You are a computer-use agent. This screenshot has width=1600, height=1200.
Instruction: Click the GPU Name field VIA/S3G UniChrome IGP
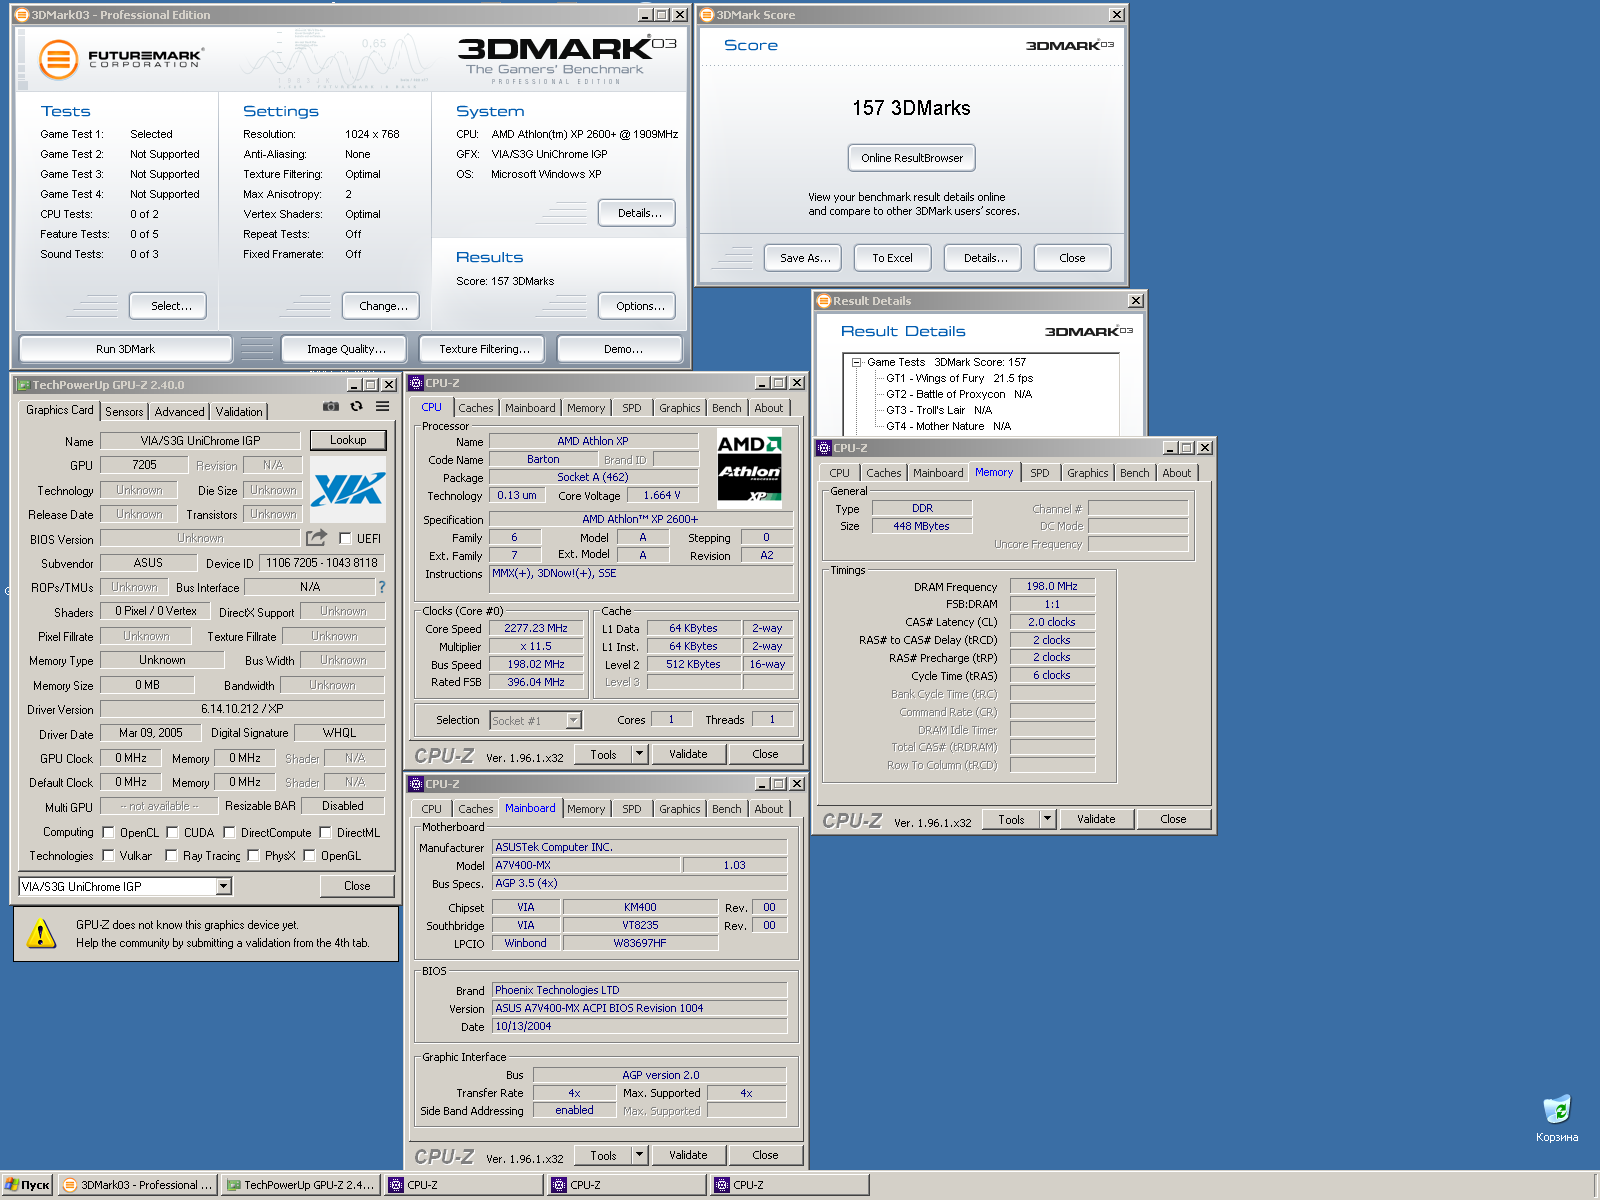click(200, 441)
